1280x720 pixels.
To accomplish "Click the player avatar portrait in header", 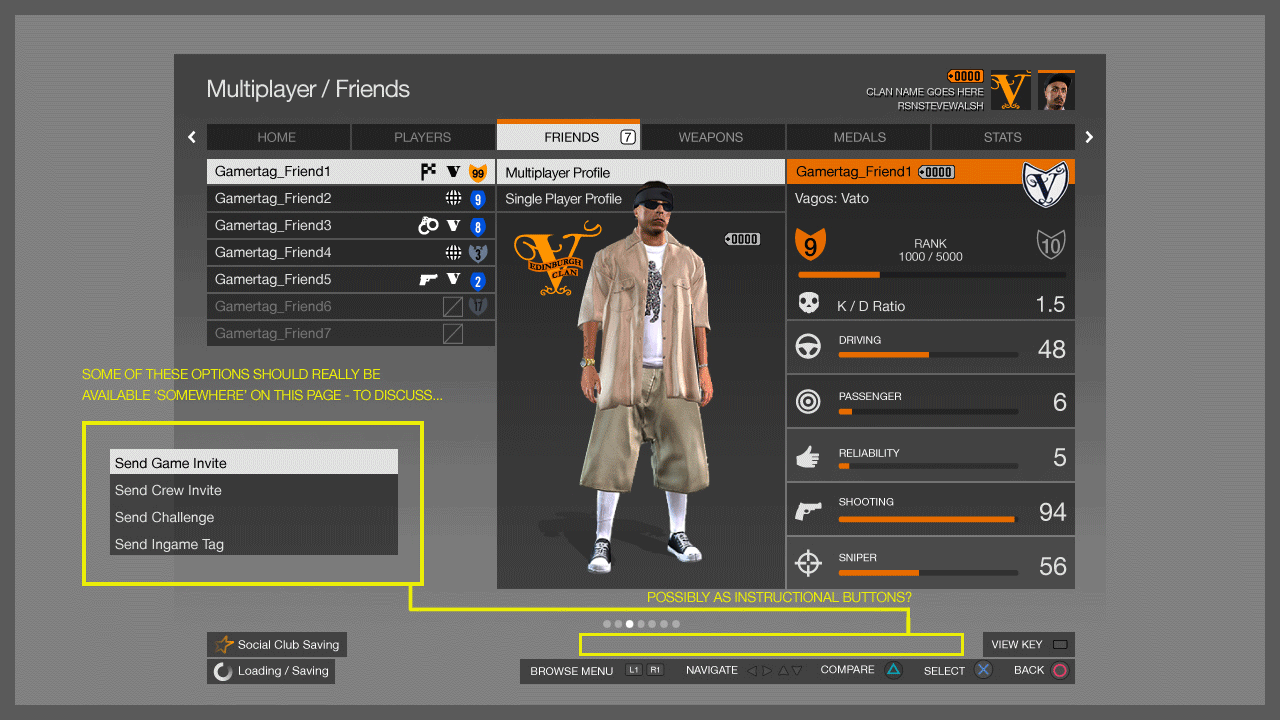I will [x=1056, y=91].
